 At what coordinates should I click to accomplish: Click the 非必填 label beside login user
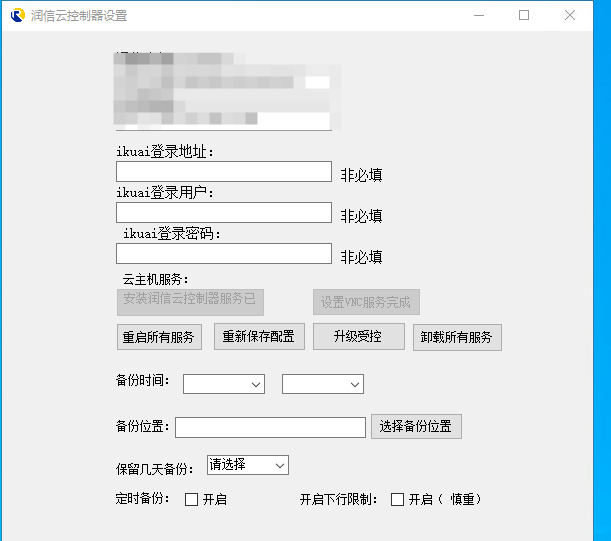coord(362,216)
